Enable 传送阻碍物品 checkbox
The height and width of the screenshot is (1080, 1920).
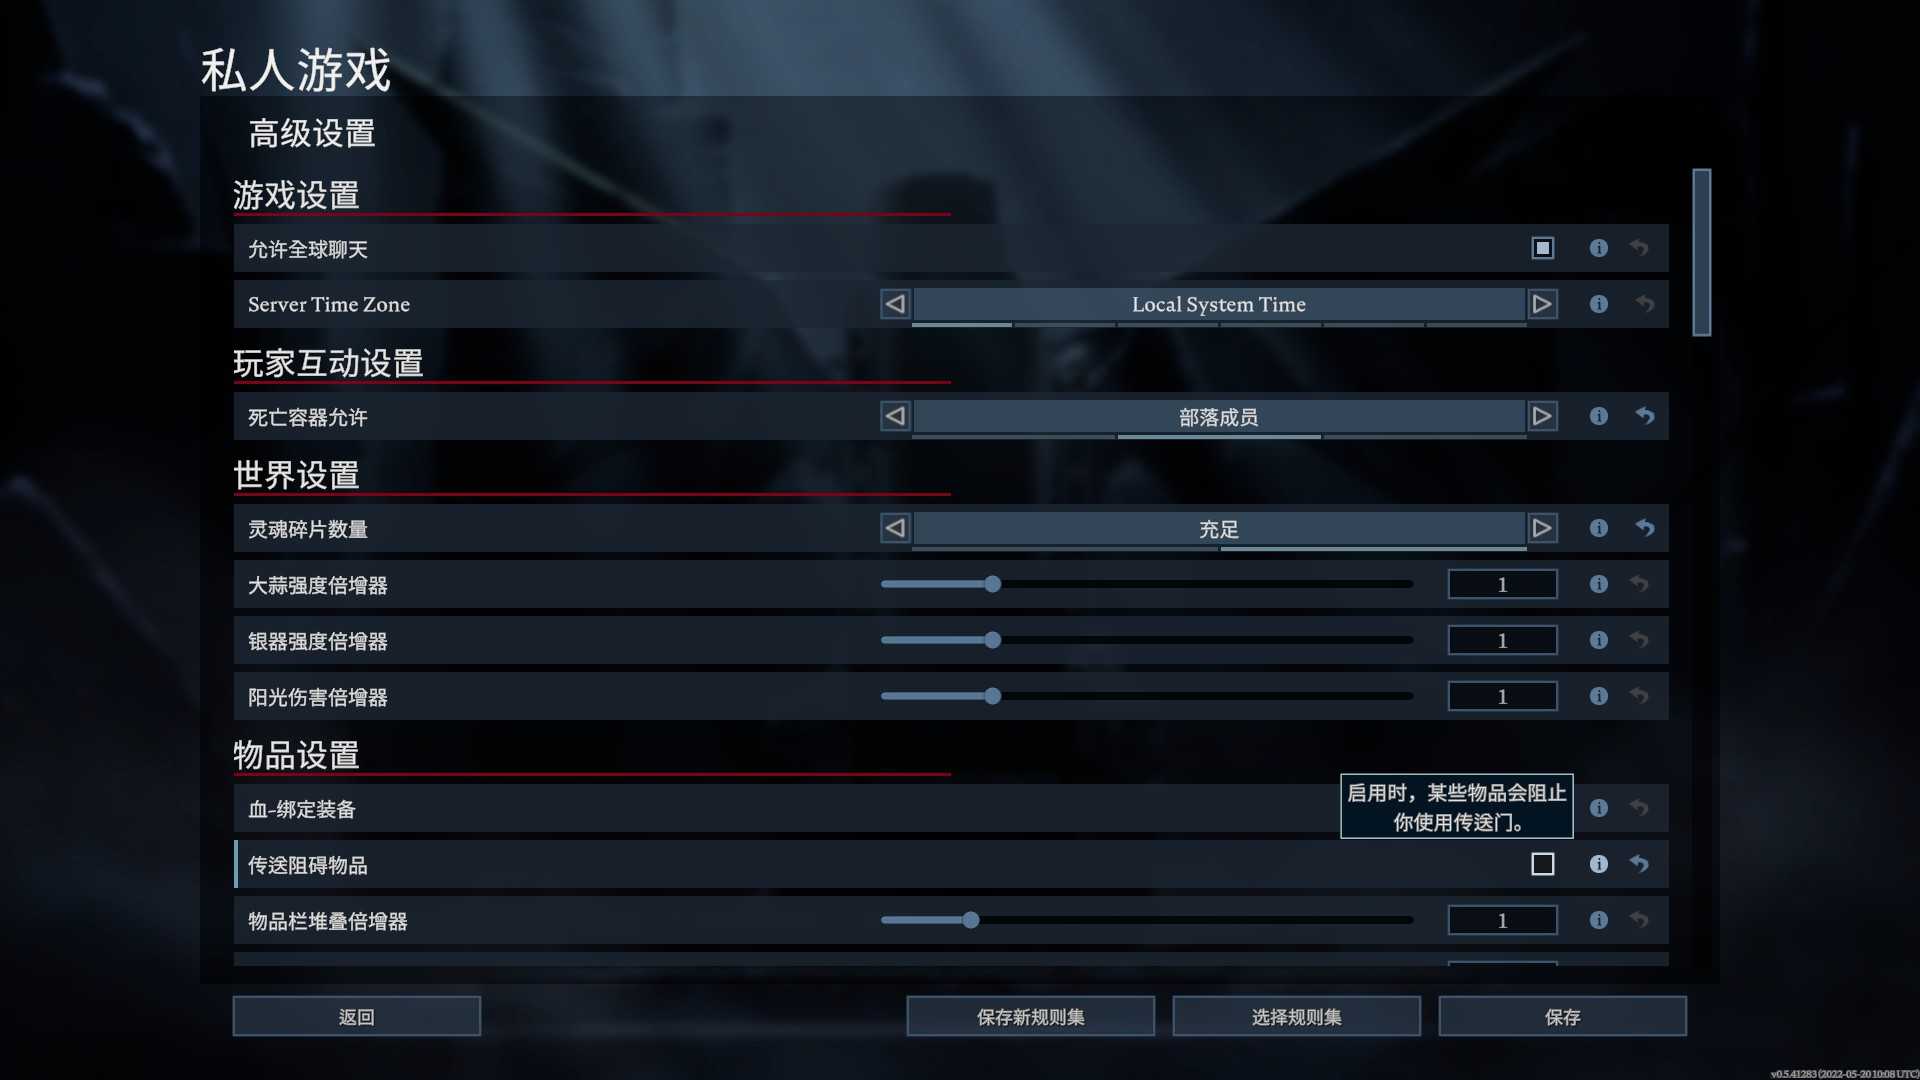tap(1542, 864)
